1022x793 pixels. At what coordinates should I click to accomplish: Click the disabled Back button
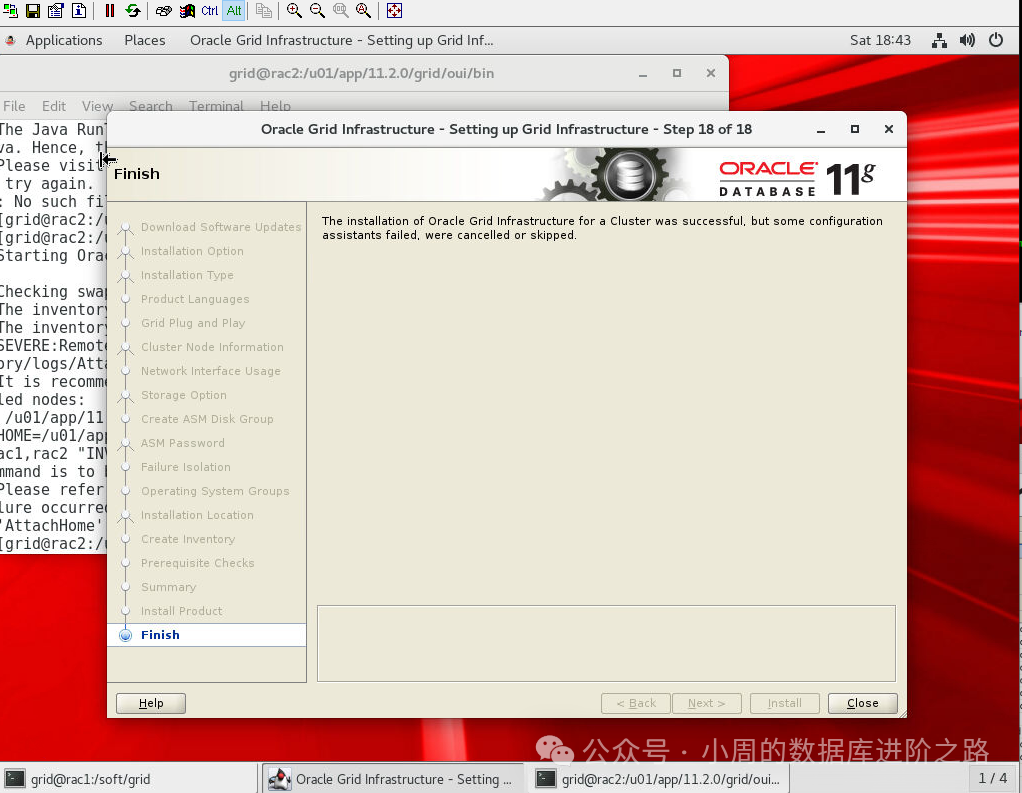tap(635, 703)
